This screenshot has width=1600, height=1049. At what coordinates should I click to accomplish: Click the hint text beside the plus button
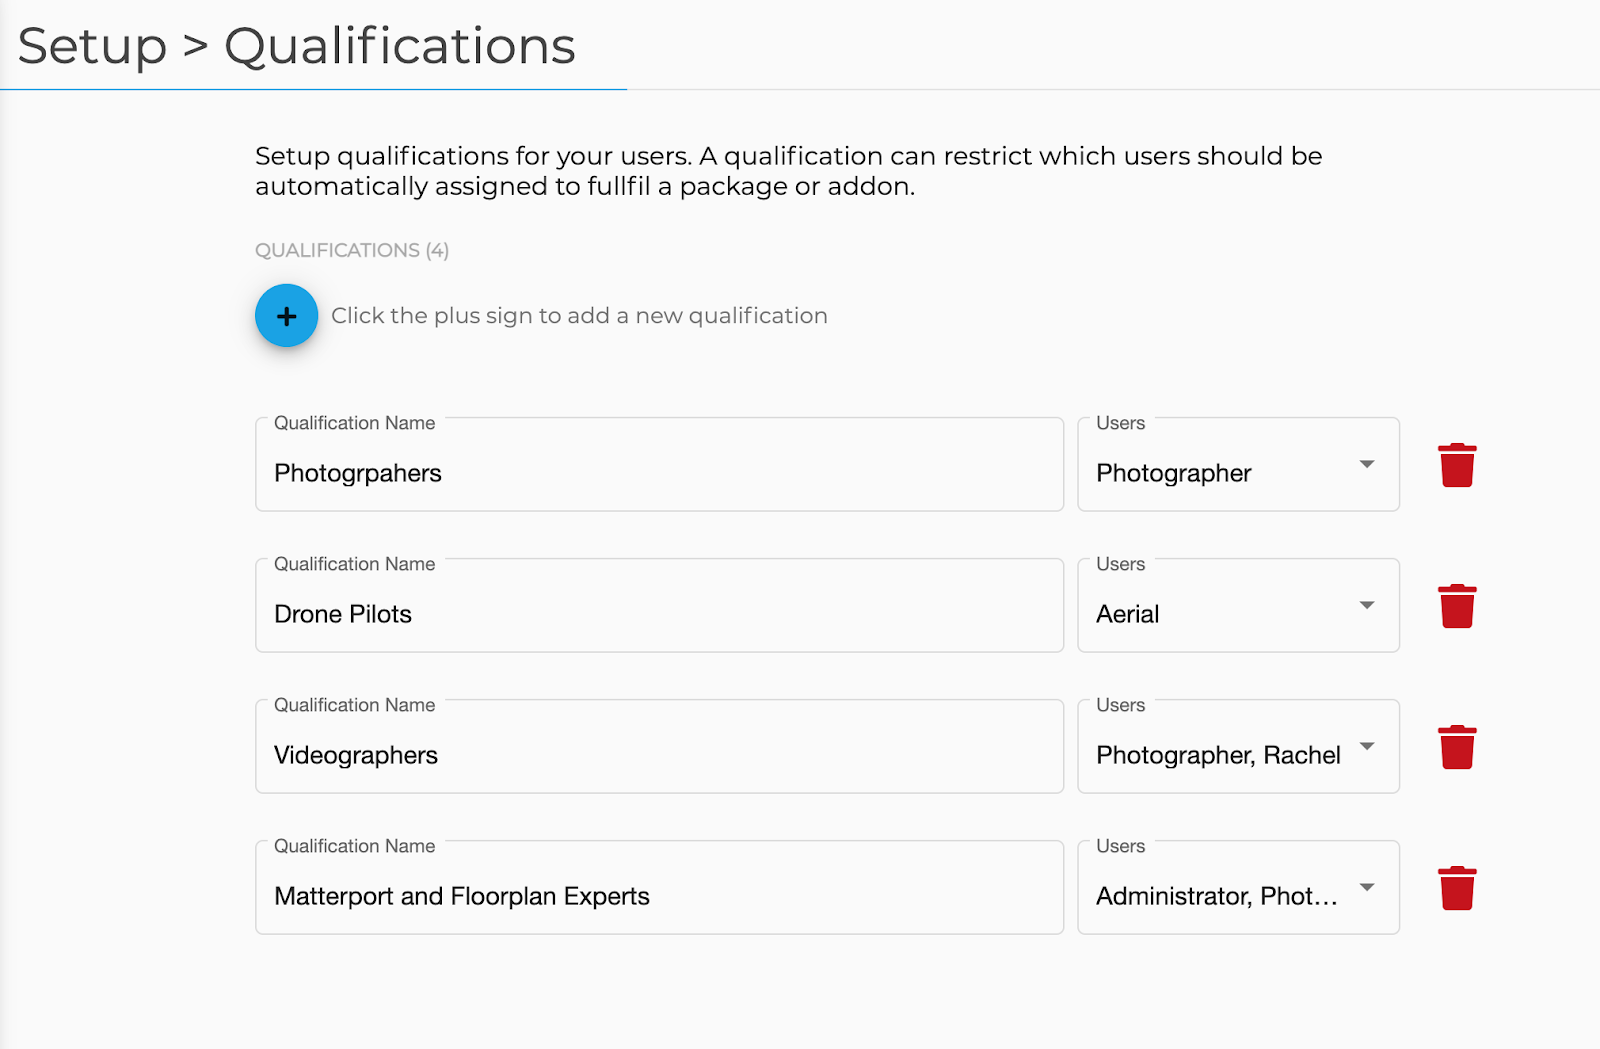pos(579,316)
